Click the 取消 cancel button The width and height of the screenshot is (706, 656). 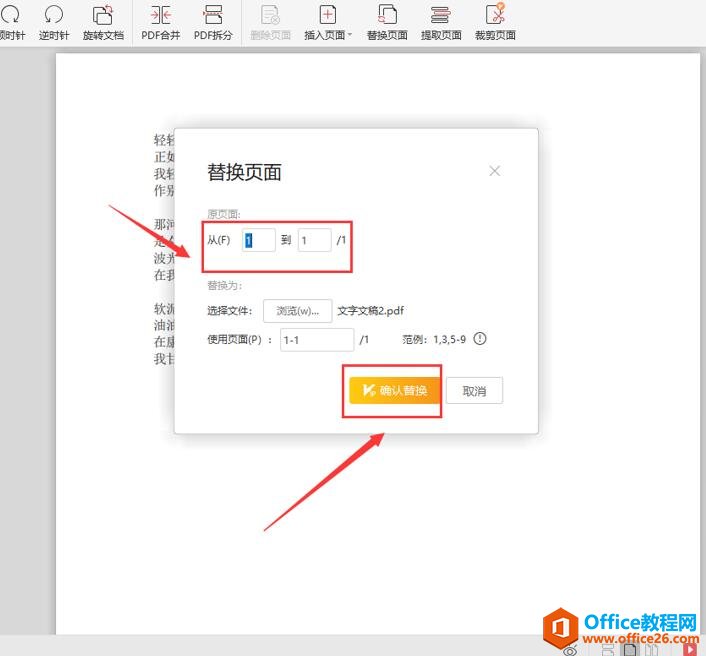click(474, 390)
